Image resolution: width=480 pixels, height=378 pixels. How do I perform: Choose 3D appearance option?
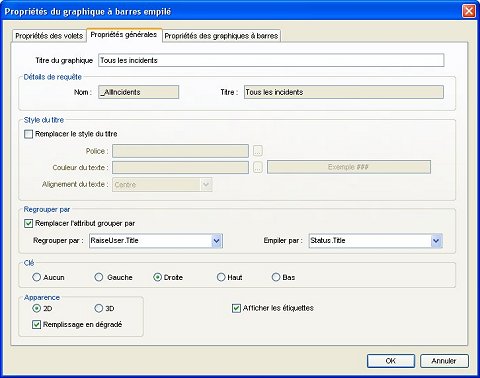[x=99, y=308]
